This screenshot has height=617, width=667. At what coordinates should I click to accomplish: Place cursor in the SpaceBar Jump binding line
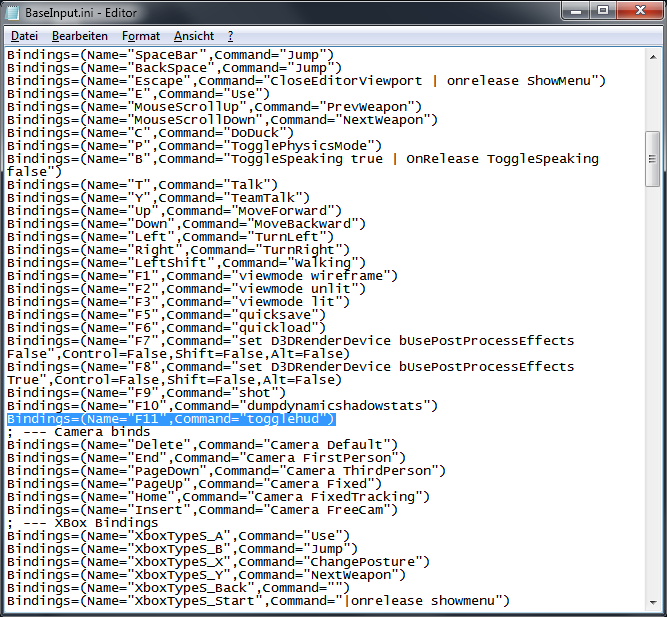tap(170, 54)
